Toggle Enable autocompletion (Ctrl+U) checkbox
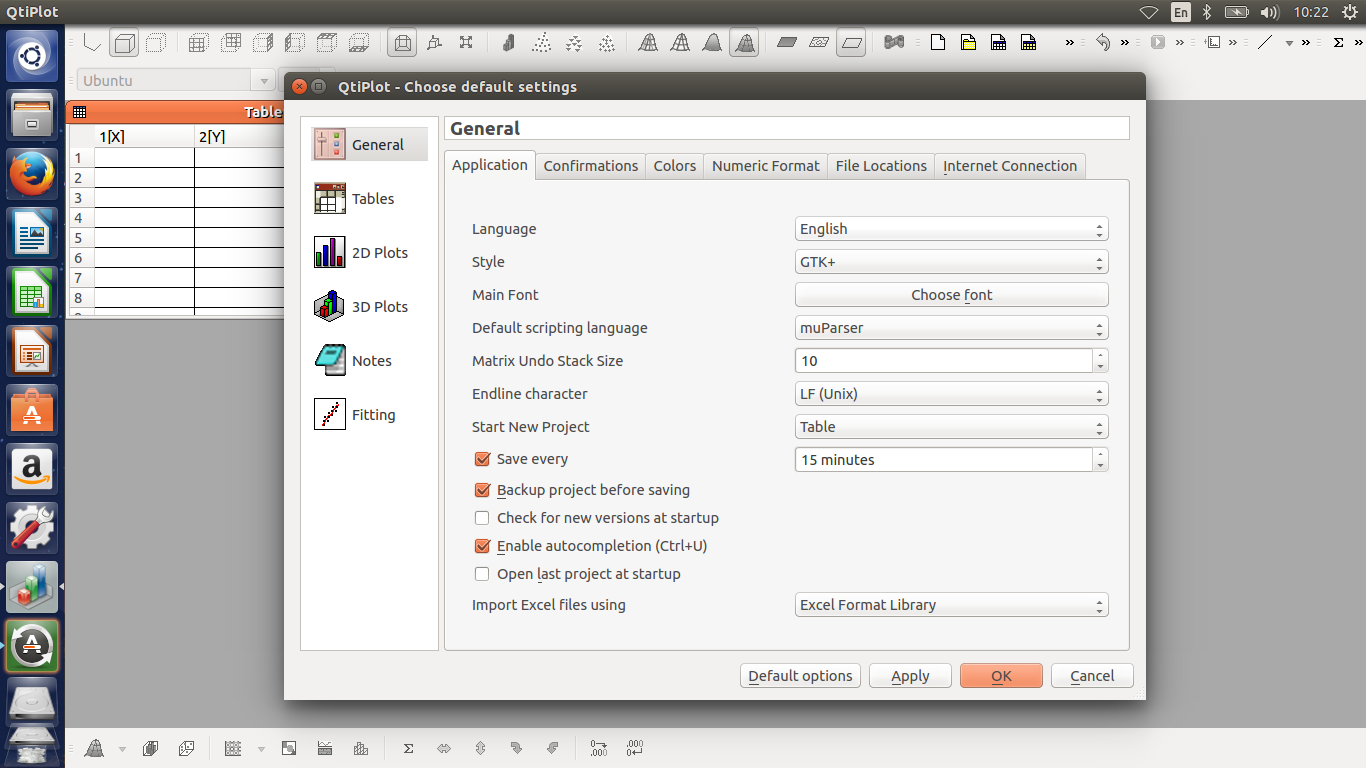 point(482,546)
